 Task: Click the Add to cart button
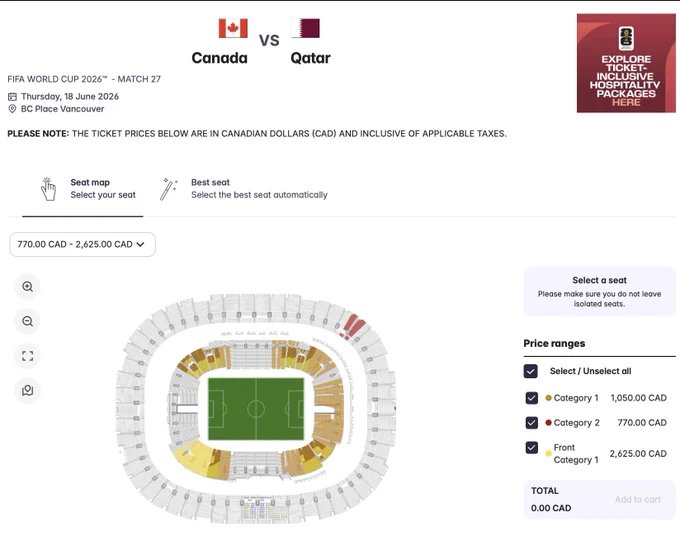(638, 500)
